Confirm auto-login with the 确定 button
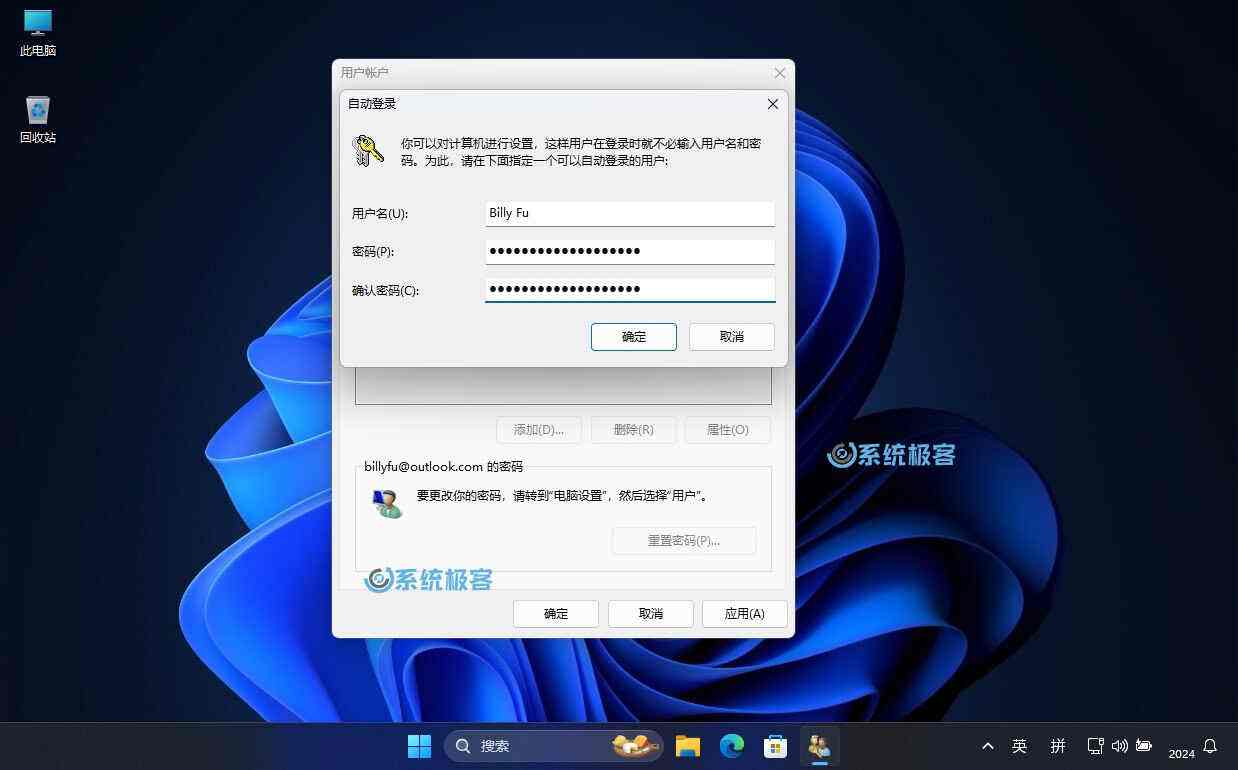Screen dimensions: 1238x770 633,337
